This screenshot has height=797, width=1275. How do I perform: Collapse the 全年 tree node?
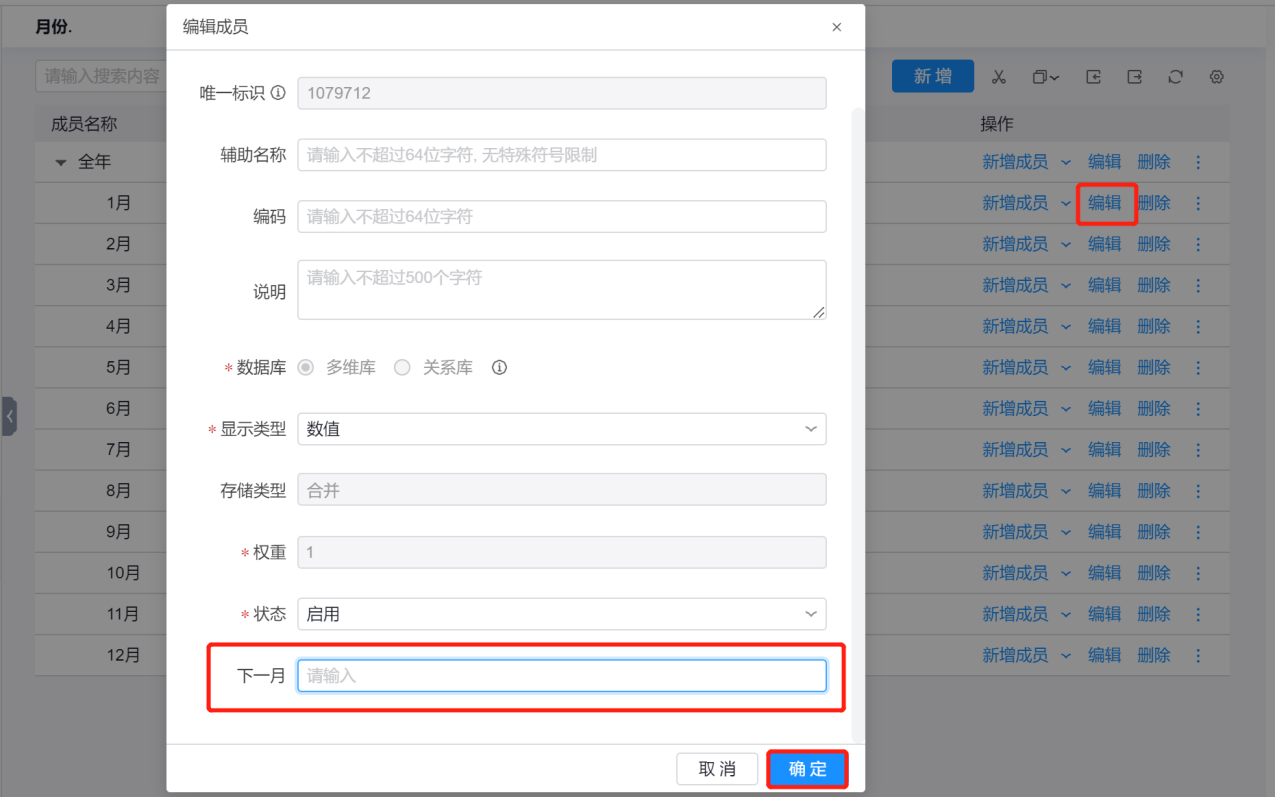tap(61, 162)
